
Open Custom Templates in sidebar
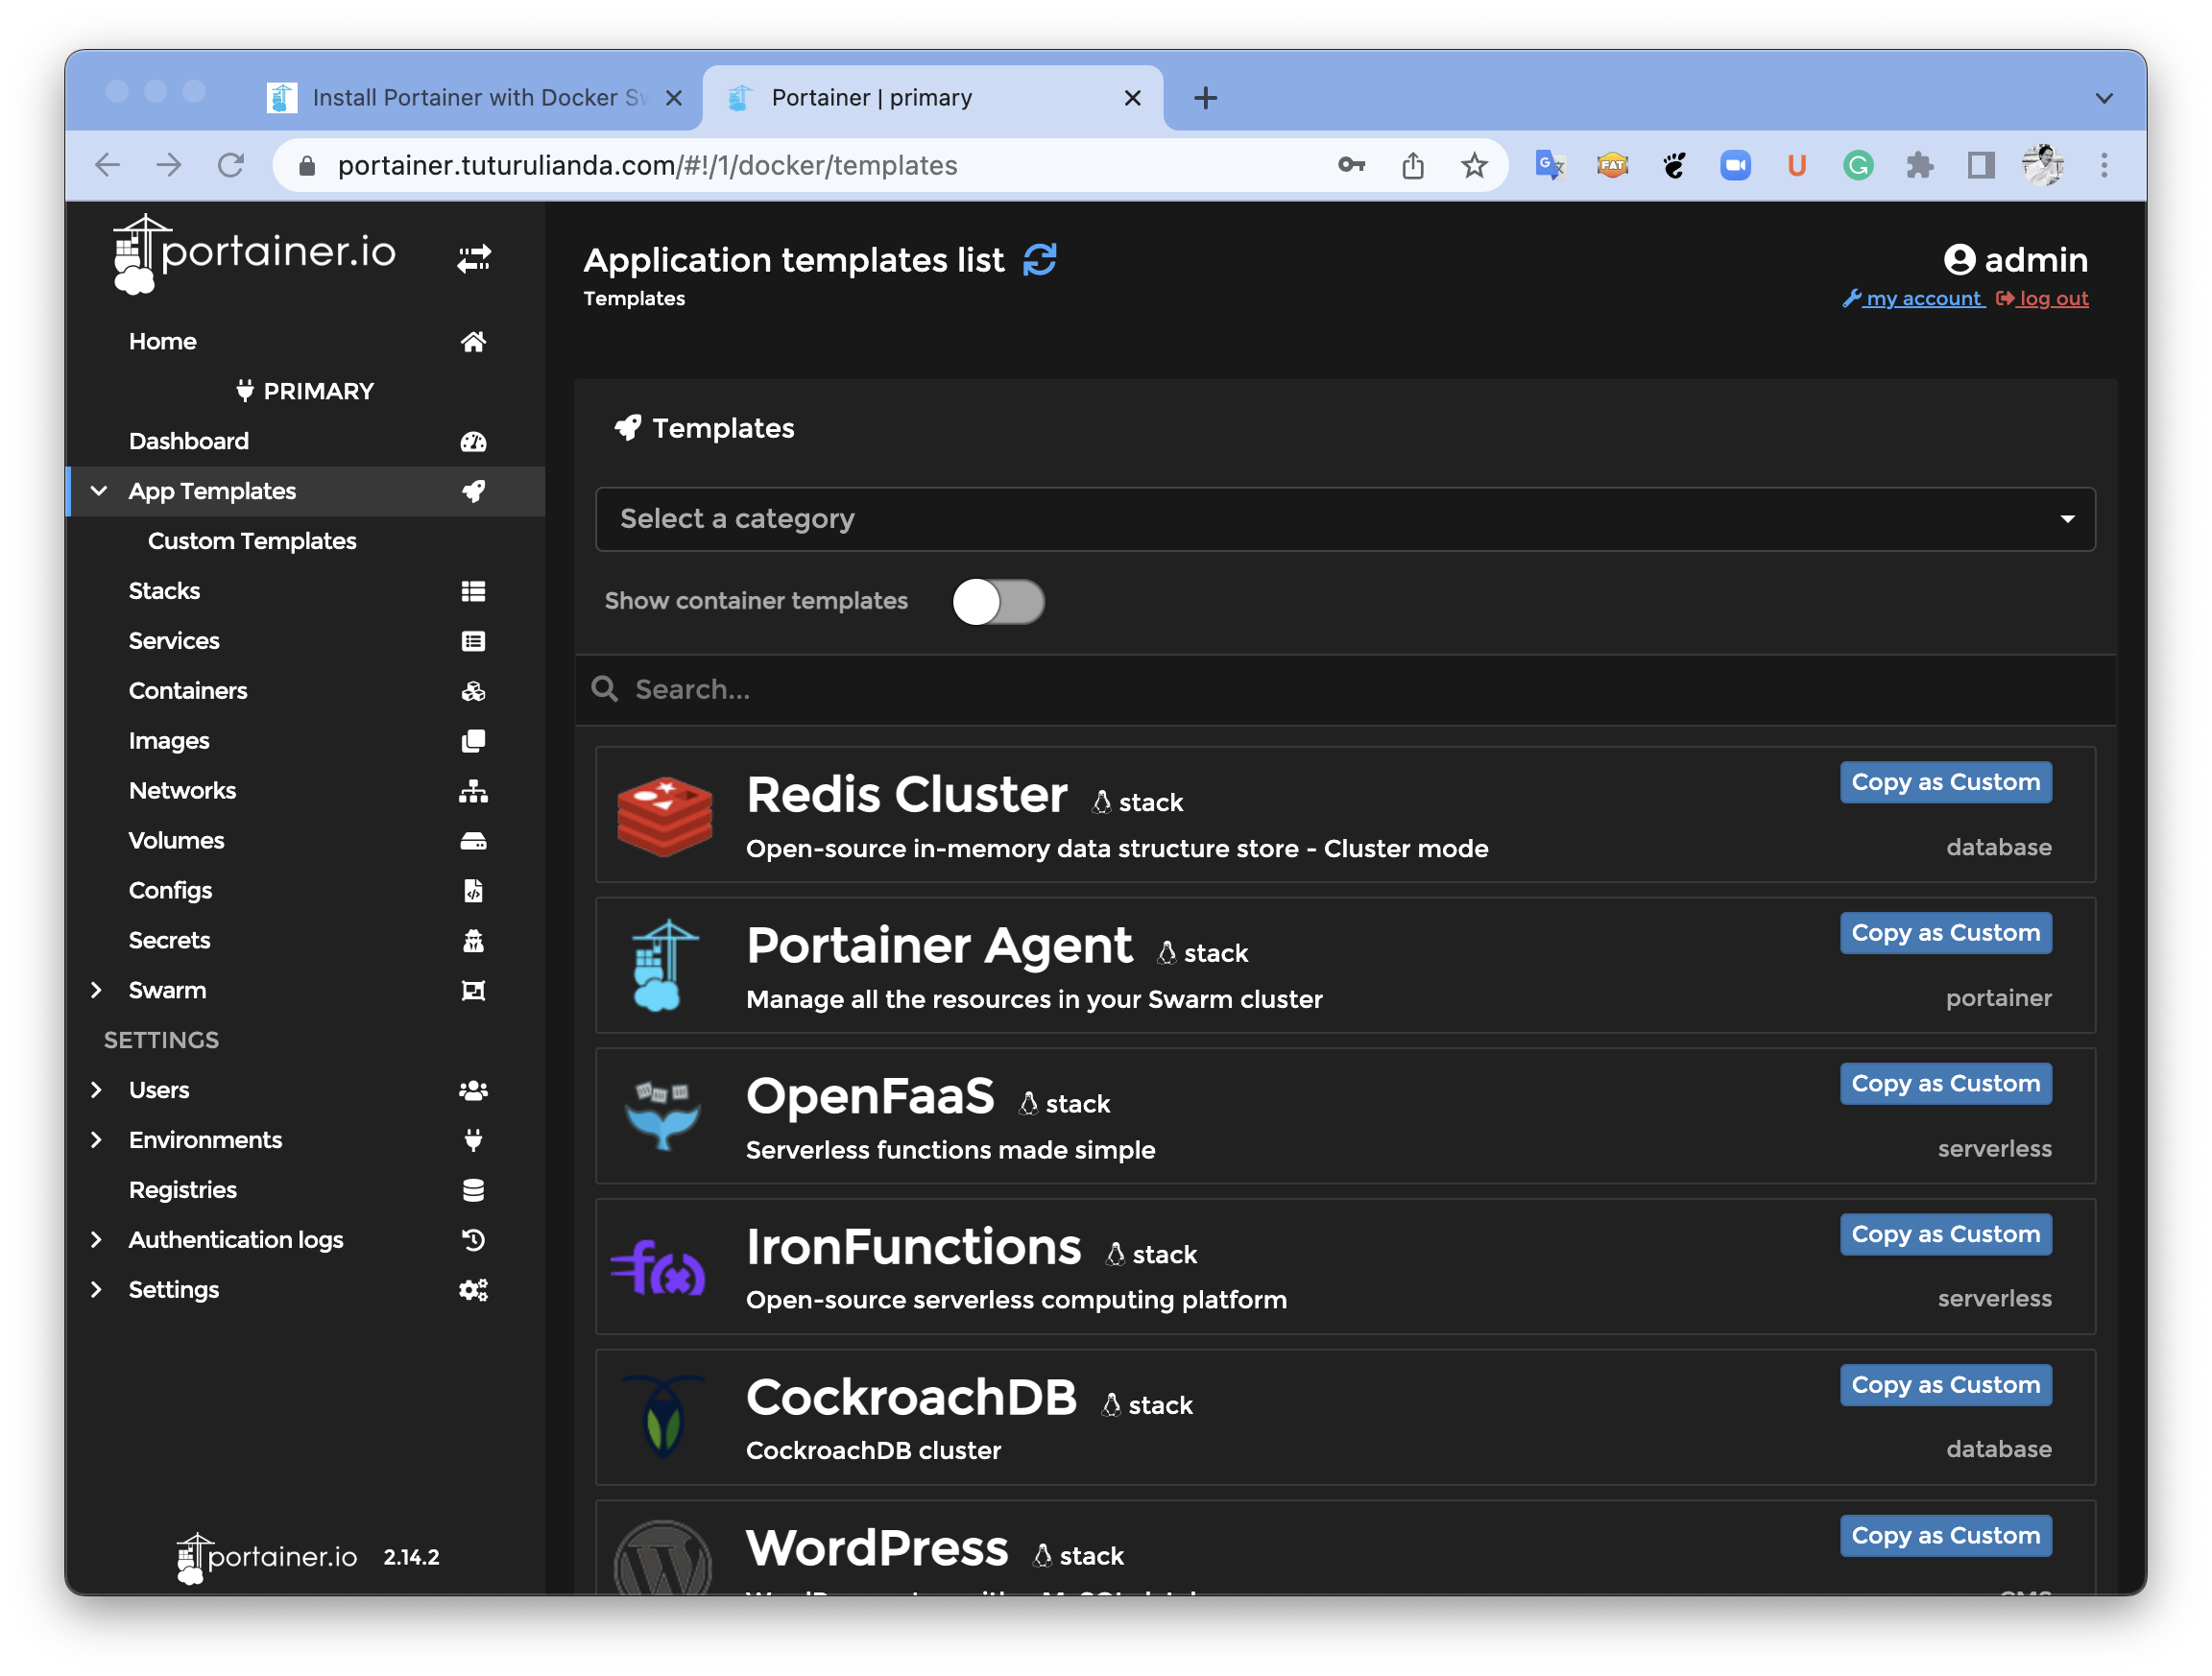[252, 541]
